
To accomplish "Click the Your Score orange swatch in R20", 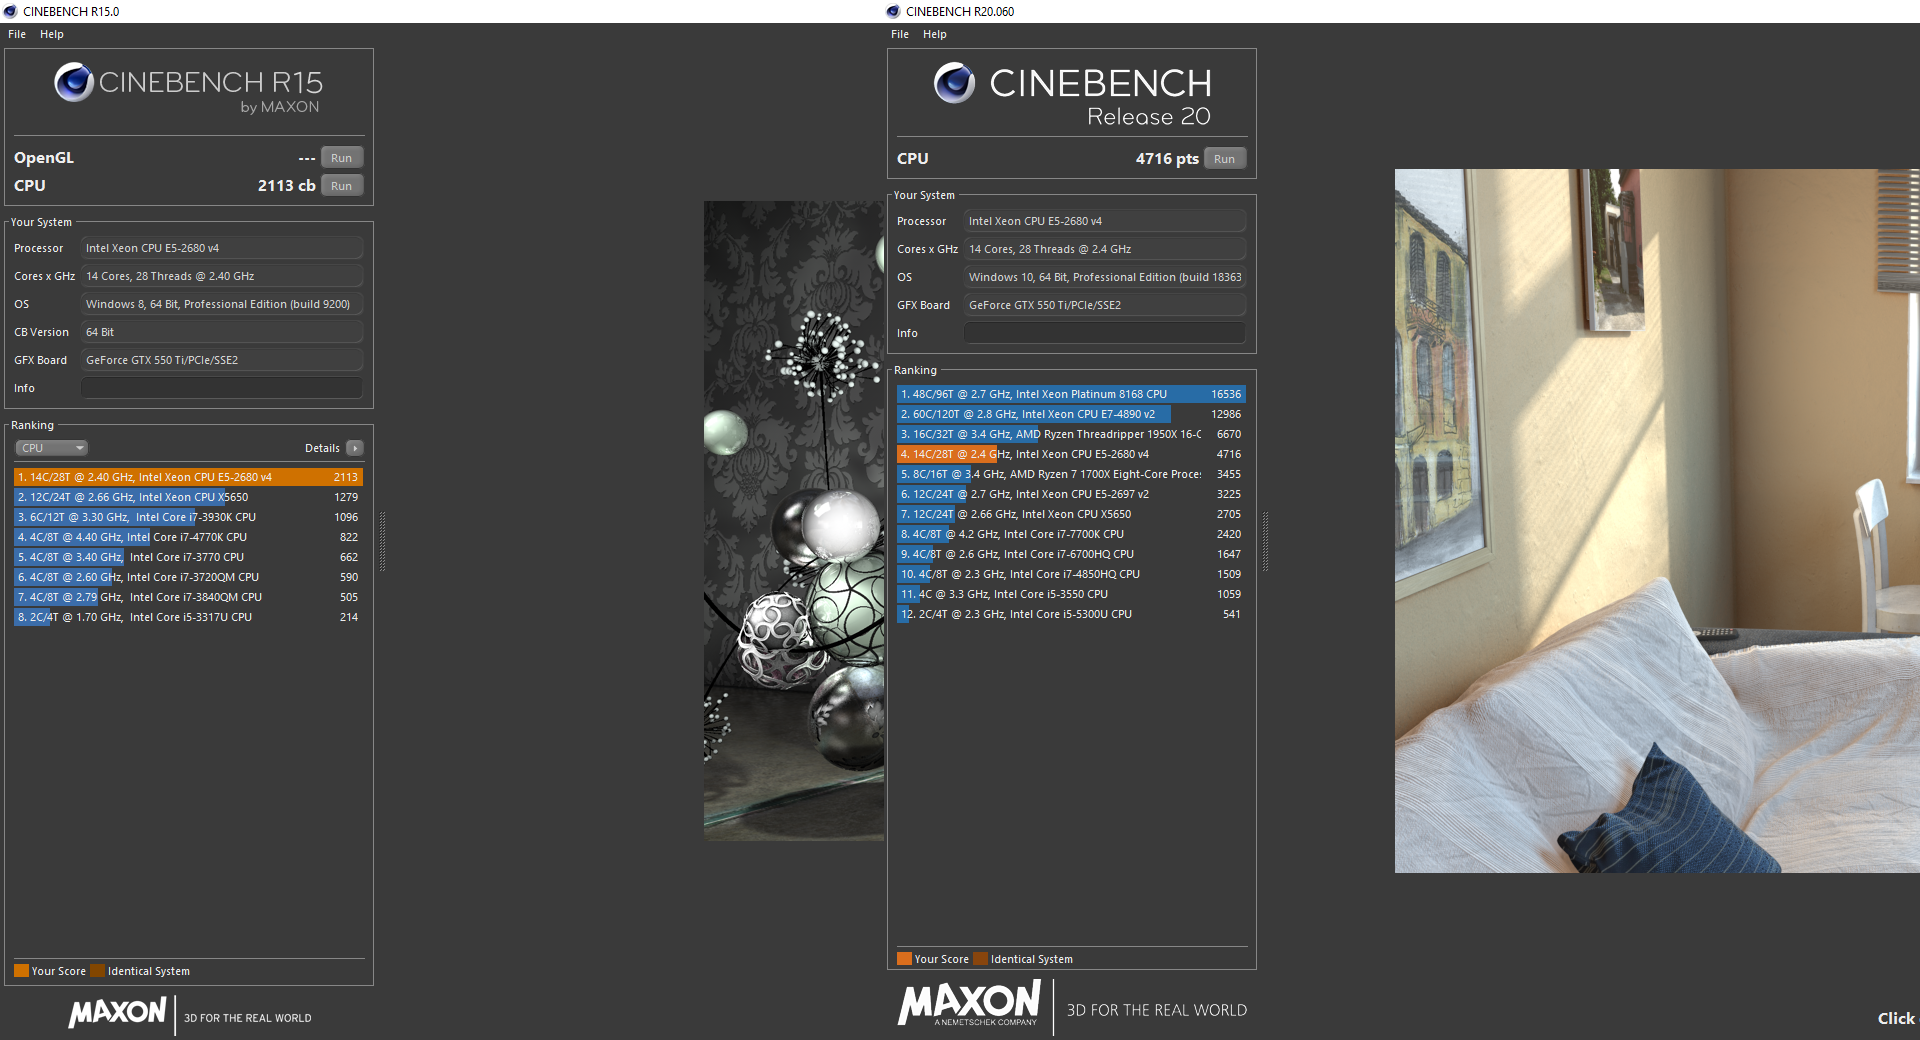I will [x=904, y=959].
